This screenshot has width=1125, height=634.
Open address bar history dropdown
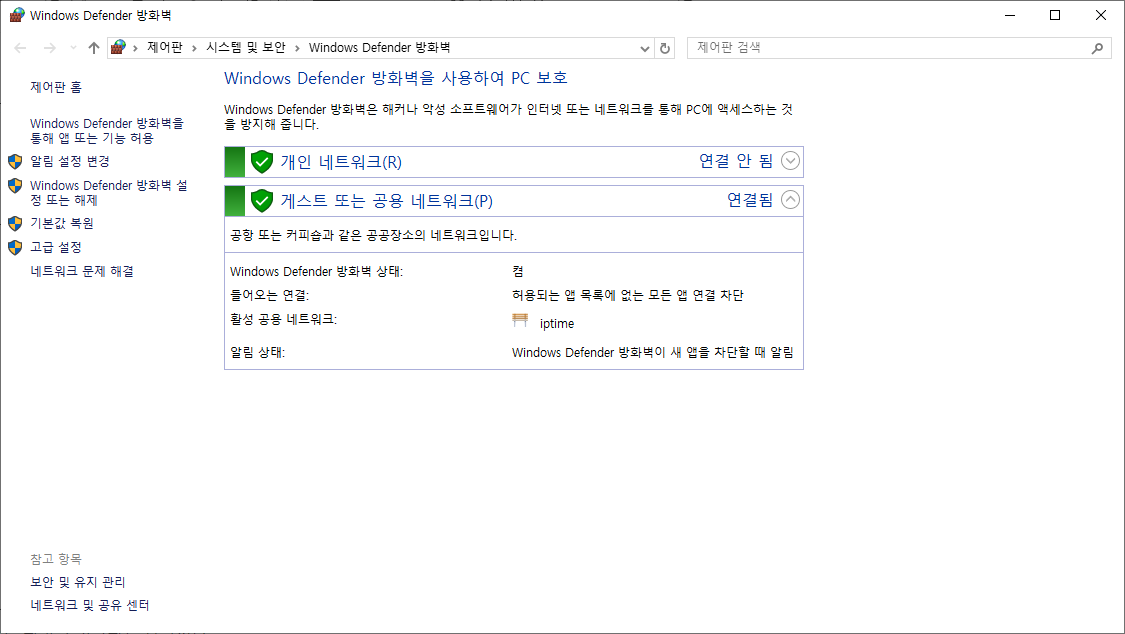[x=644, y=48]
